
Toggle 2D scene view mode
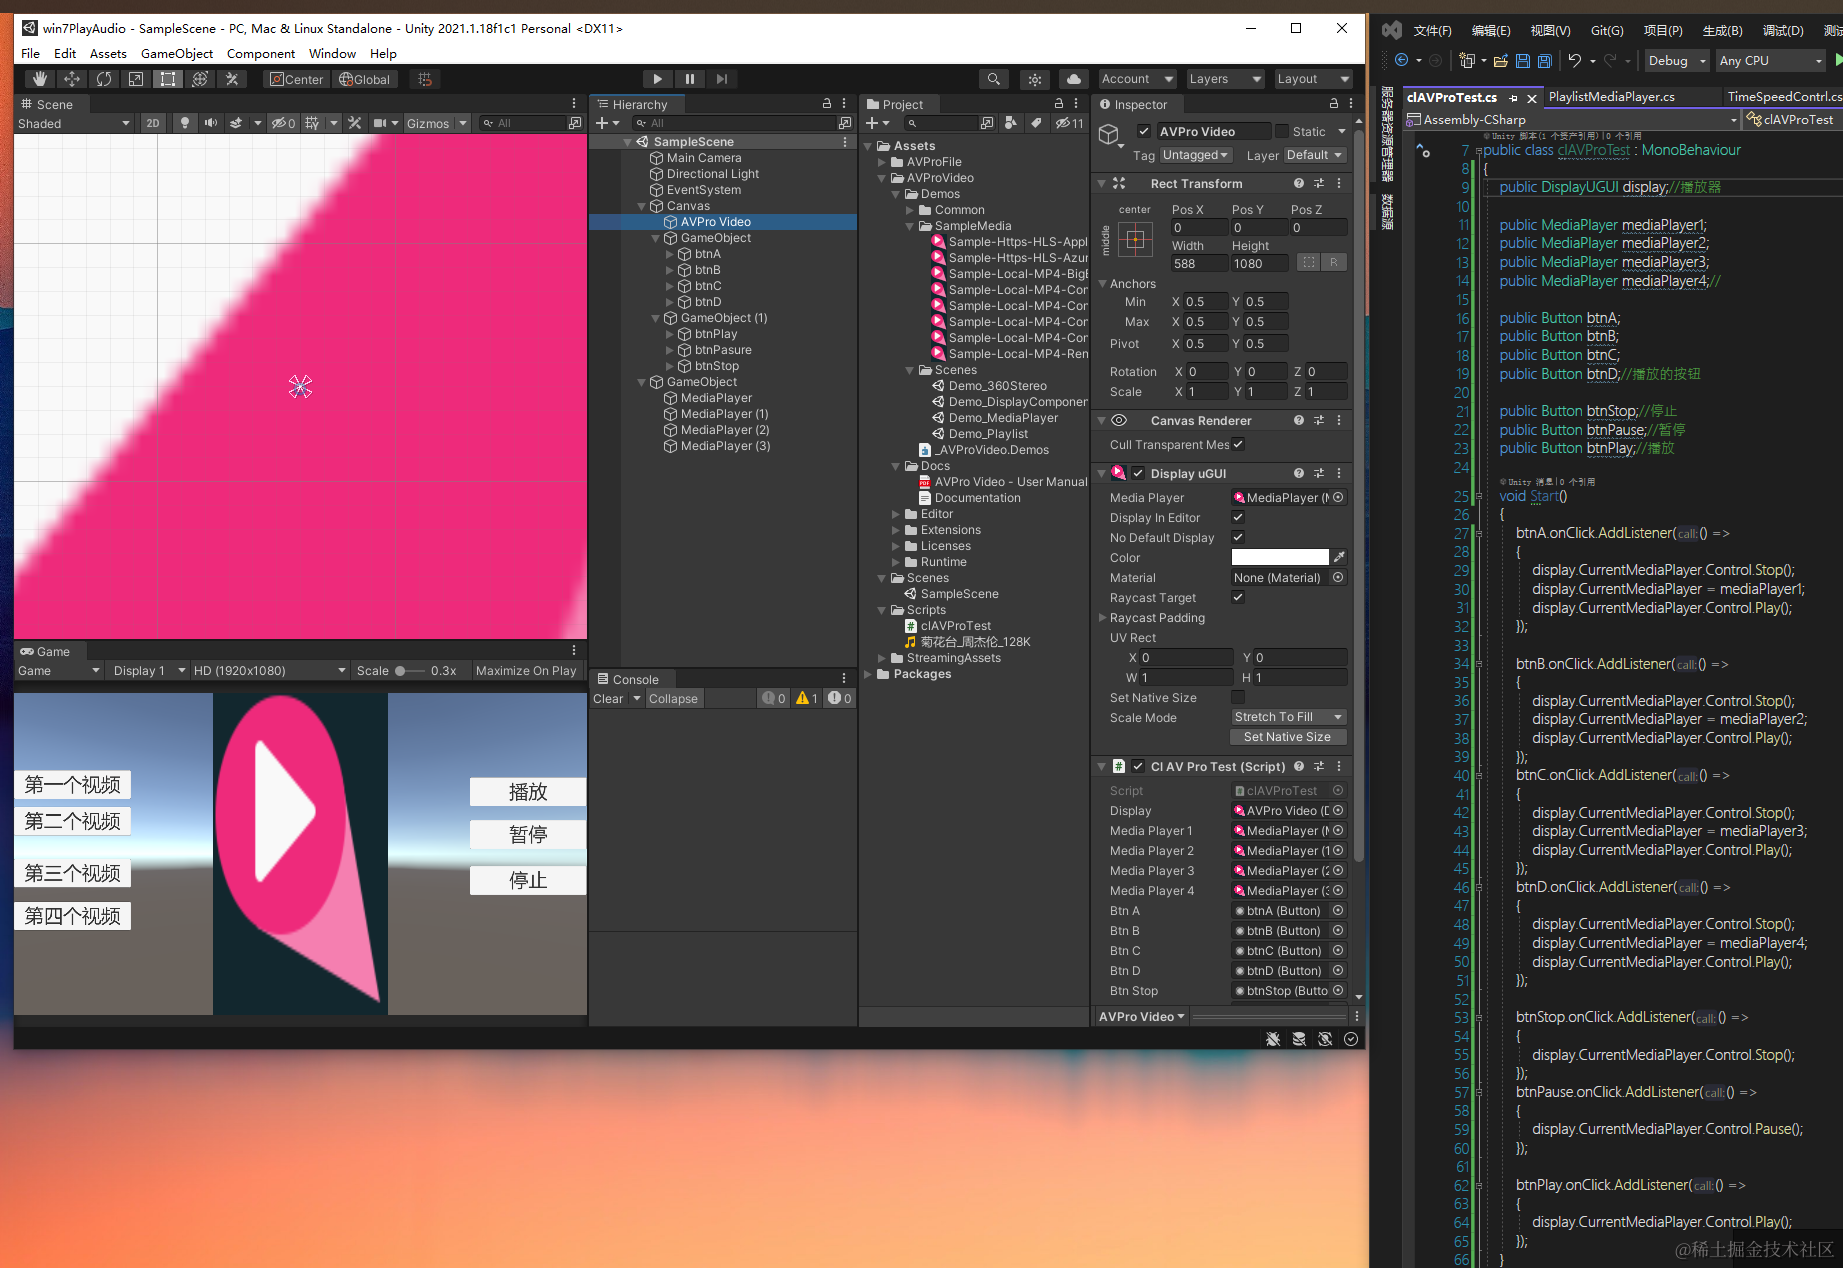click(x=152, y=123)
